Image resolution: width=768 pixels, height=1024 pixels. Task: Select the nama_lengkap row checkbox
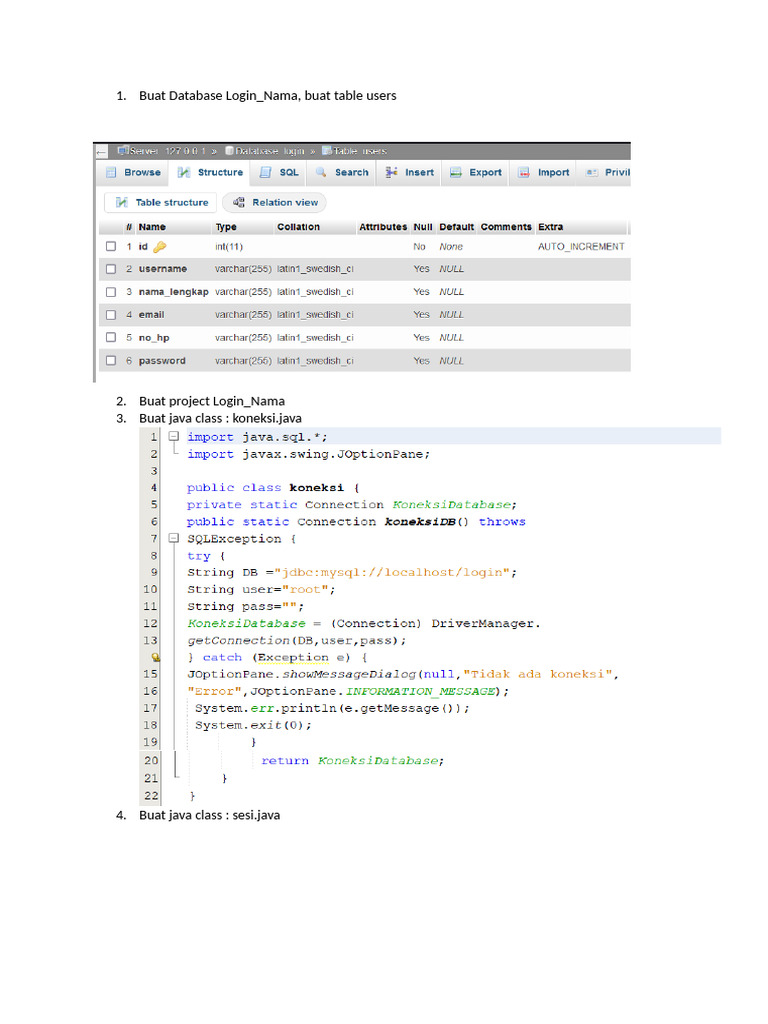coord(111,292)
